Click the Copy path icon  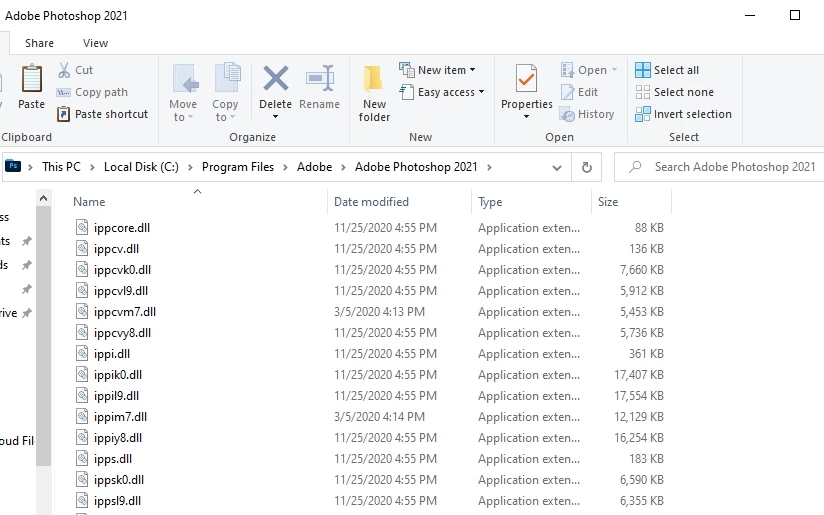click(x=64, y=92)
